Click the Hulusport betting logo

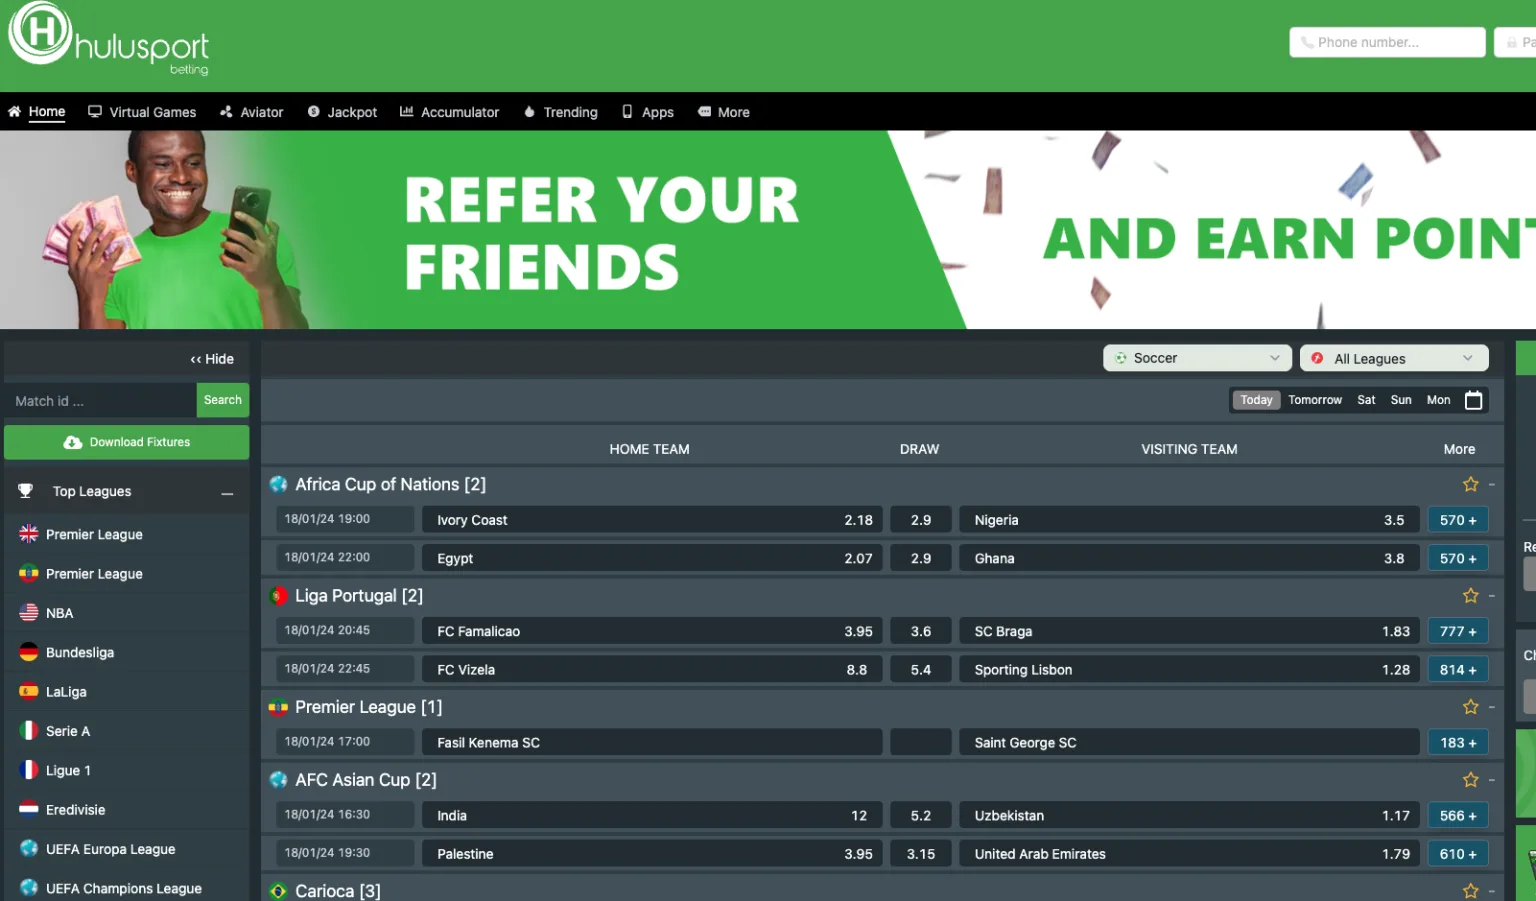pos(108,40)
